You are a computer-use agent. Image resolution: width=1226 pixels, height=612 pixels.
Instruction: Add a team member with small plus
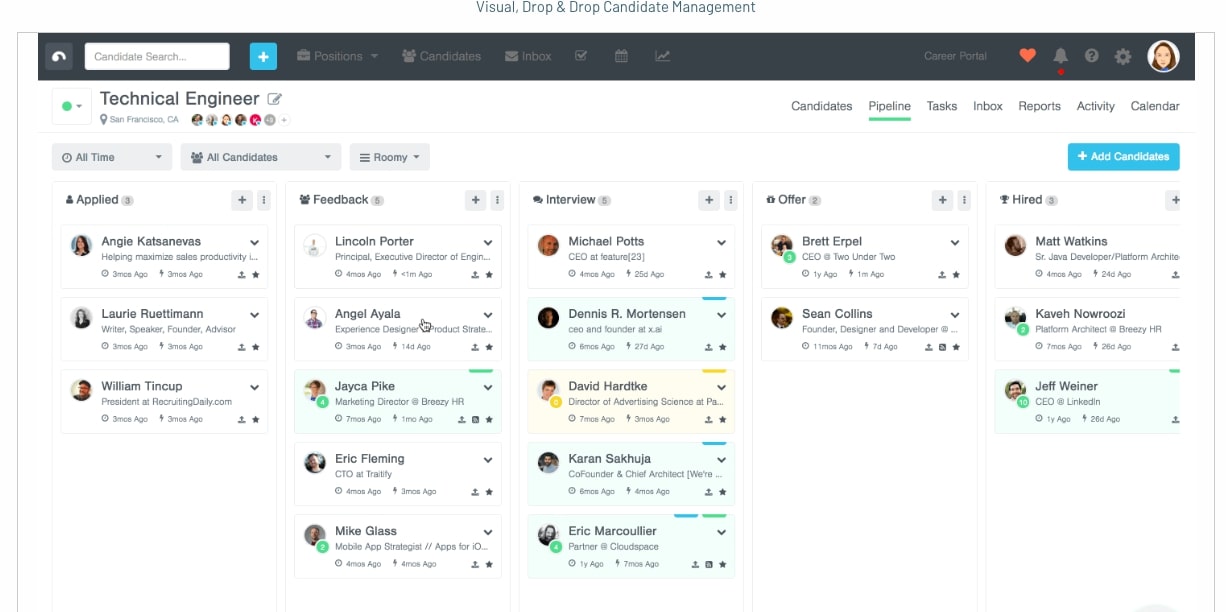tap(284, 120)
